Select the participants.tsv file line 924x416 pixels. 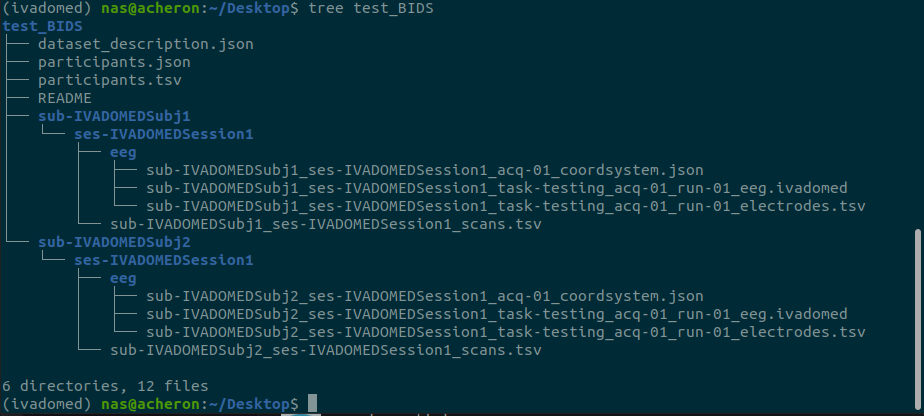pos(110,80)
